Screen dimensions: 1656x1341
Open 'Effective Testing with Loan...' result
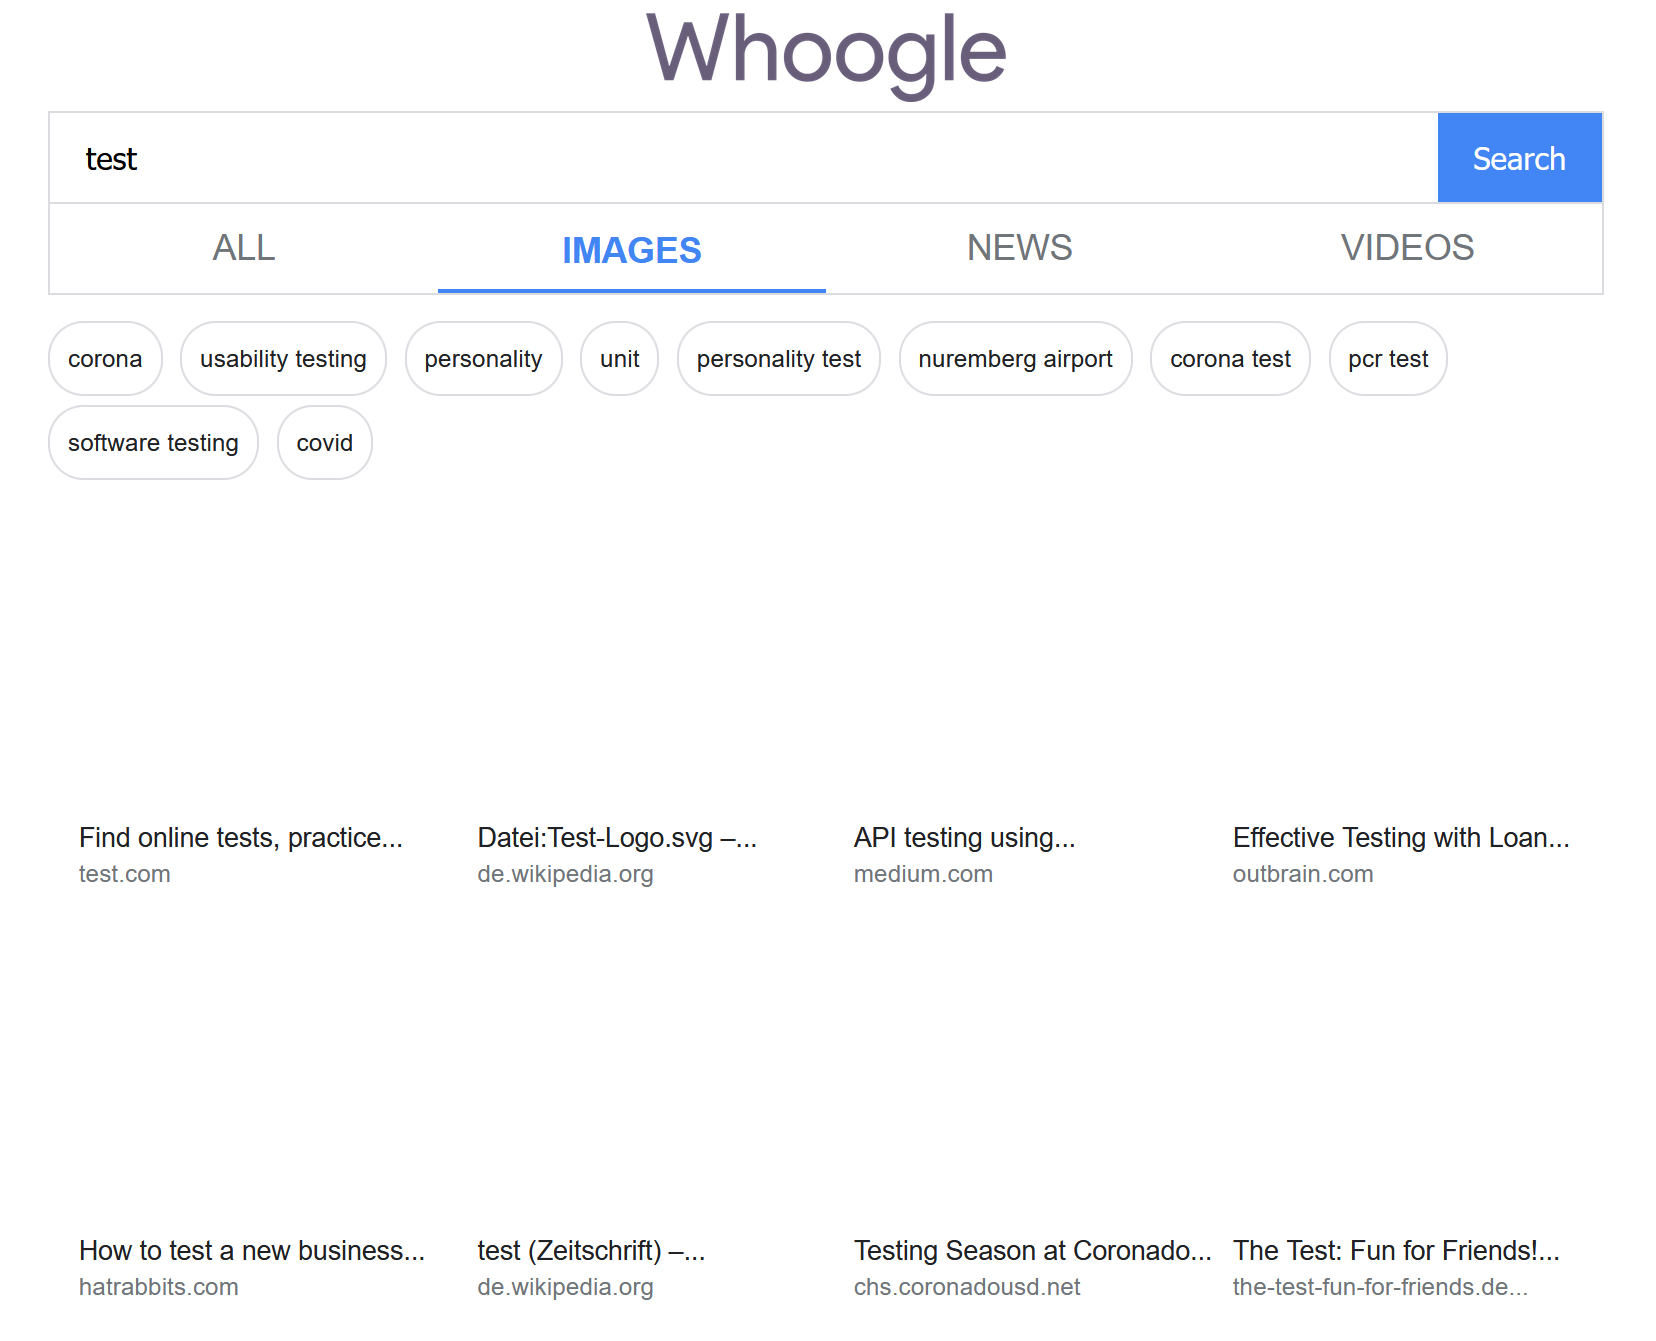[1401, 838]
